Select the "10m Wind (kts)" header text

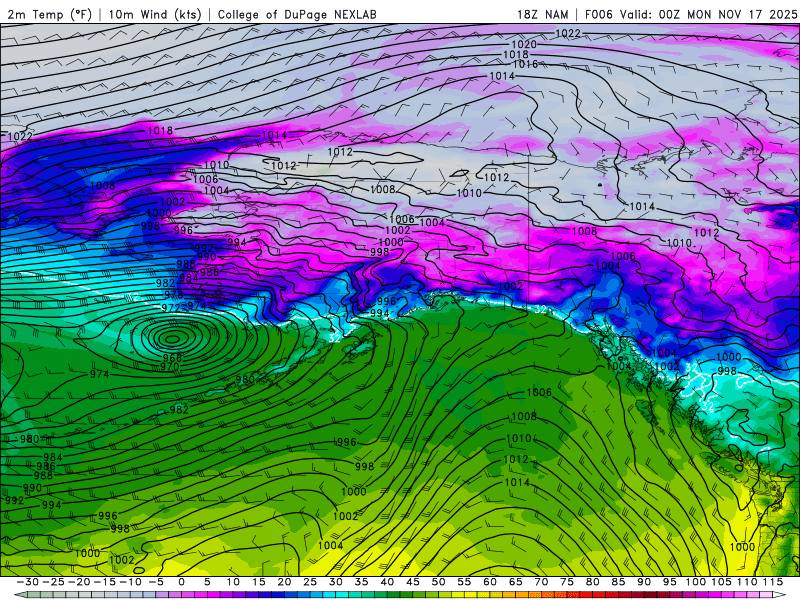(x=155, y=14)
